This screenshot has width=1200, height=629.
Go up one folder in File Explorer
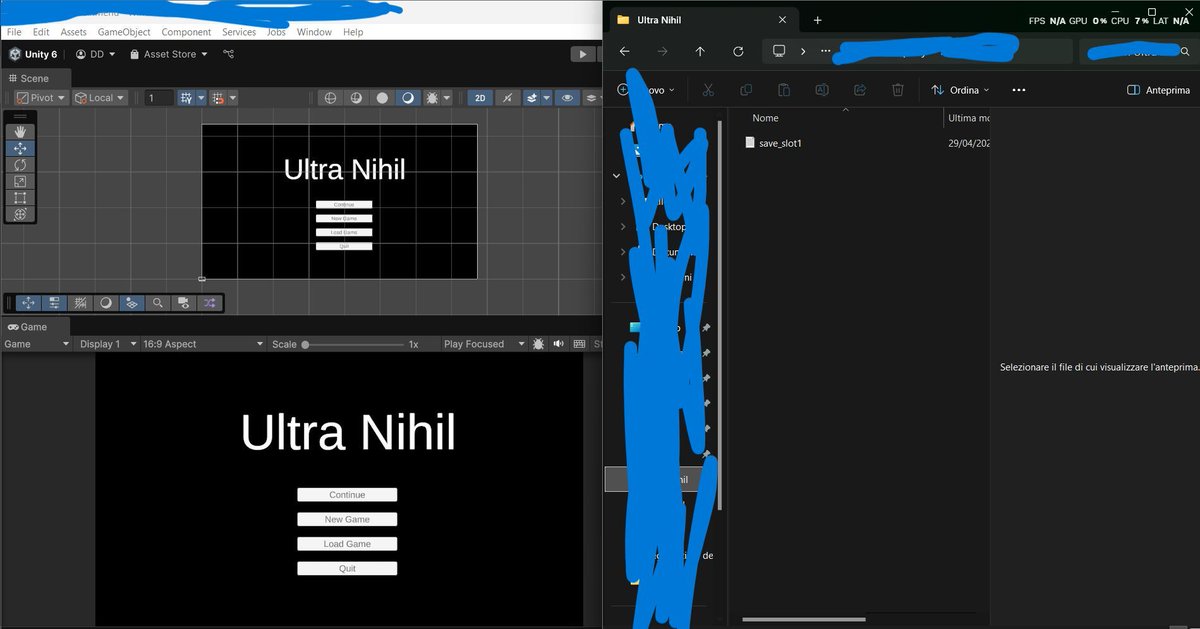tap(700, 51)
